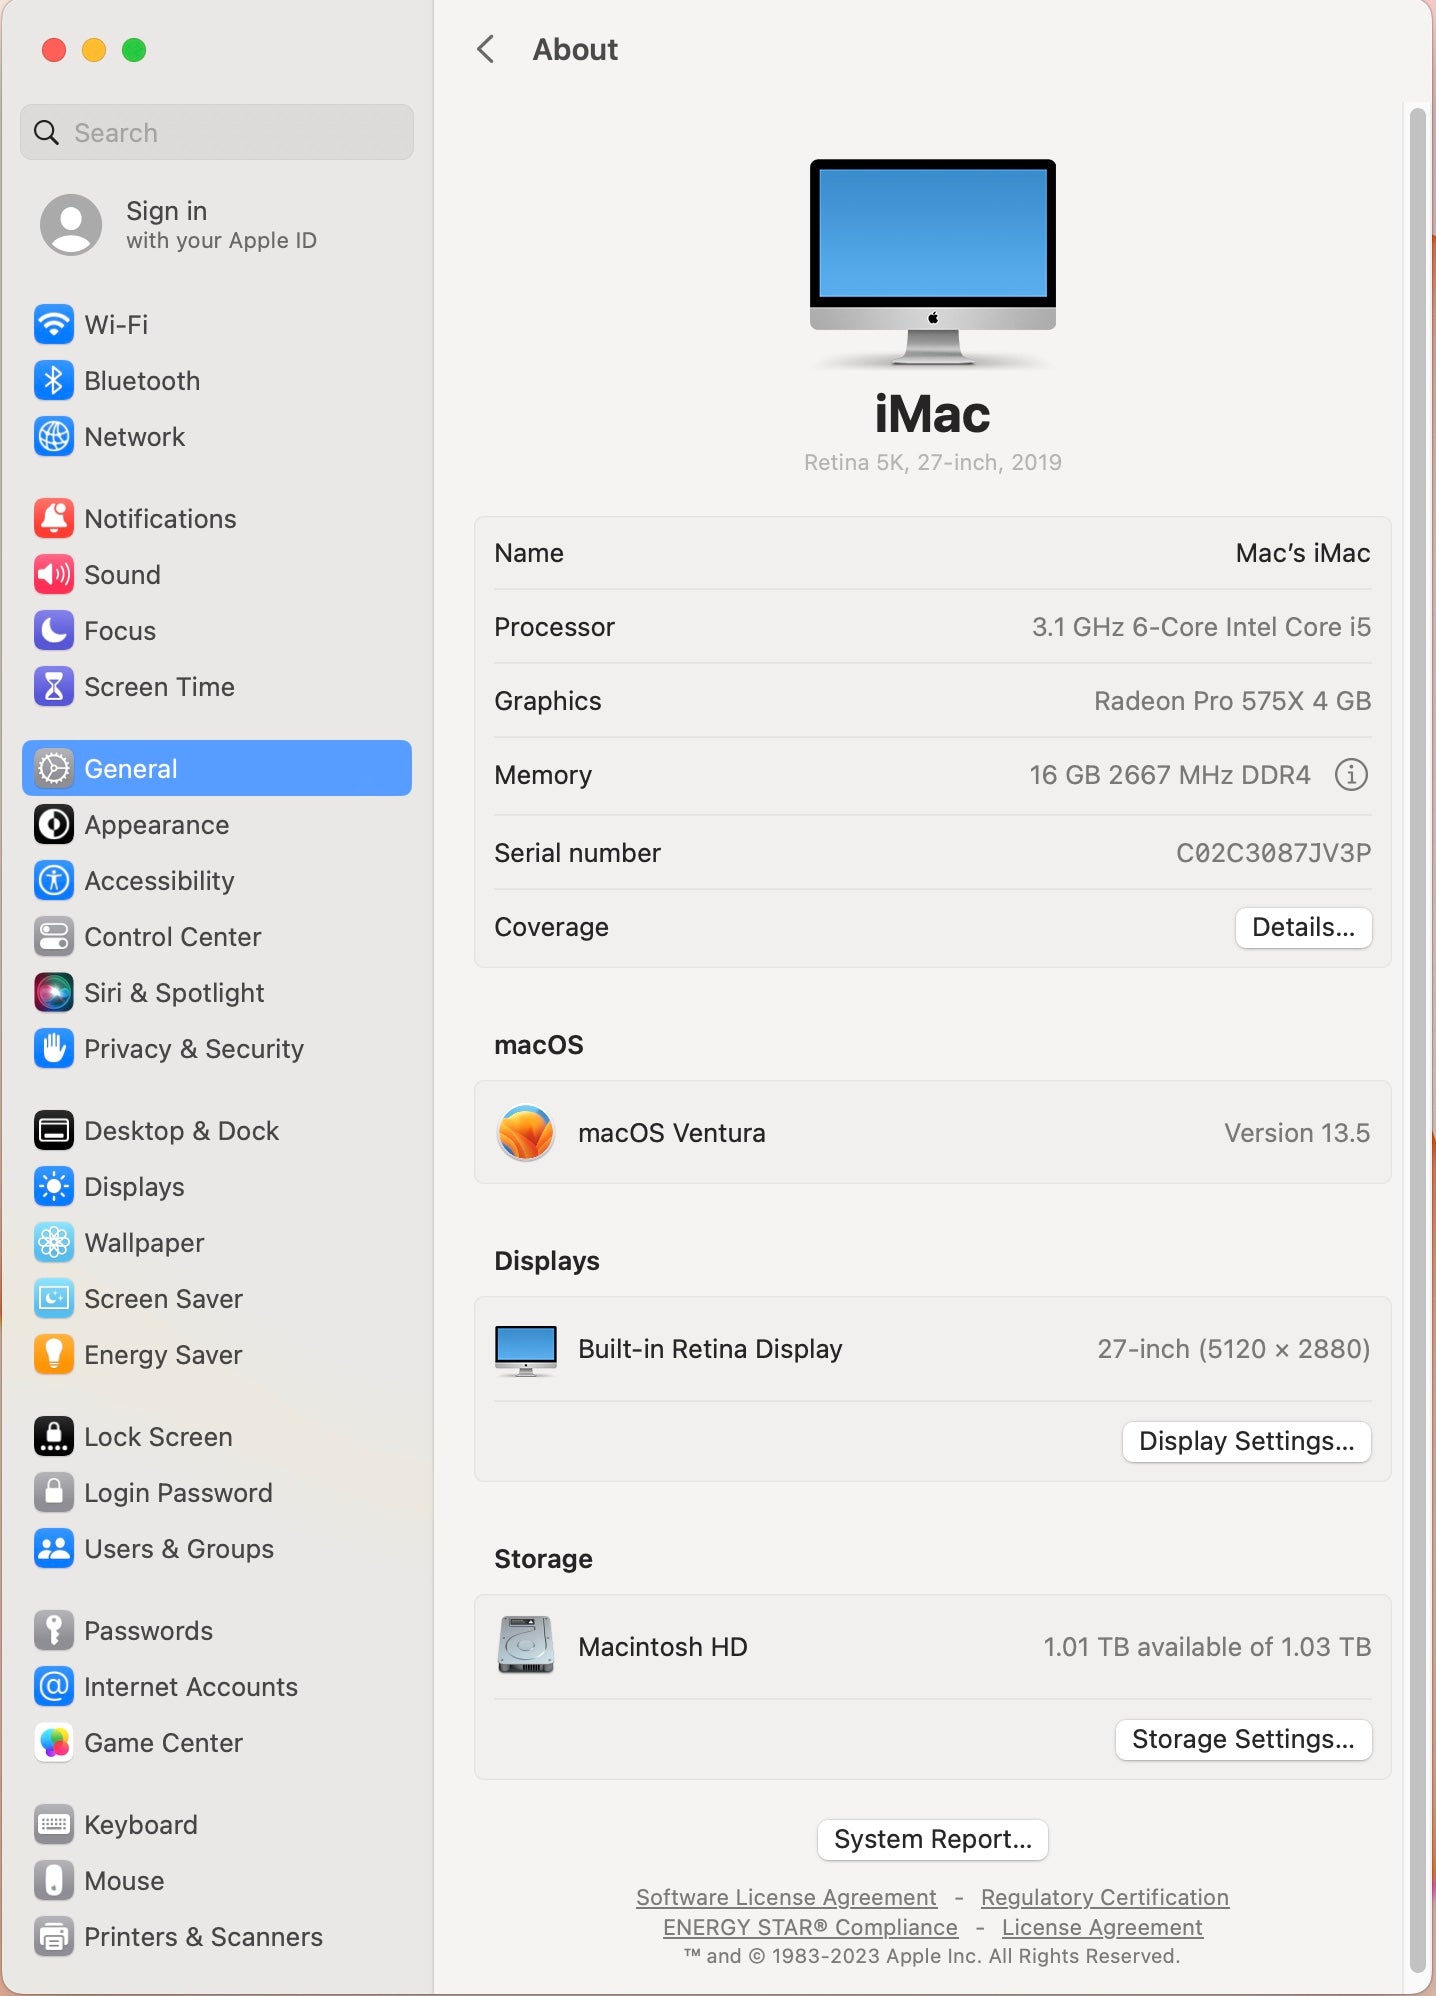Click the Appearance icon in sidebar

coord(54,824)
